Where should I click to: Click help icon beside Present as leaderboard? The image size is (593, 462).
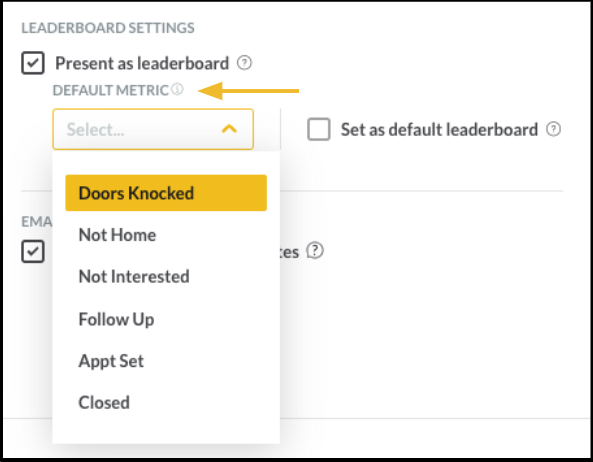pos(244,63)
